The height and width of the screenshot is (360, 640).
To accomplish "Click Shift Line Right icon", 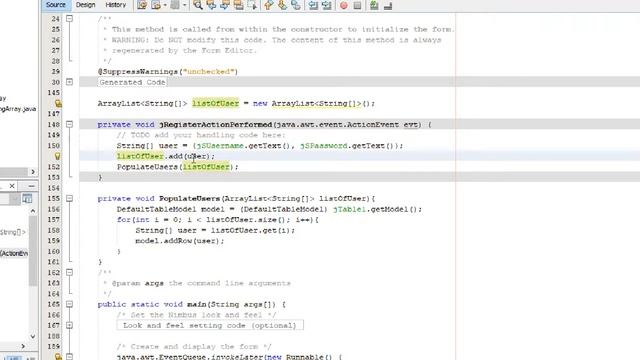I will (327, 5).
